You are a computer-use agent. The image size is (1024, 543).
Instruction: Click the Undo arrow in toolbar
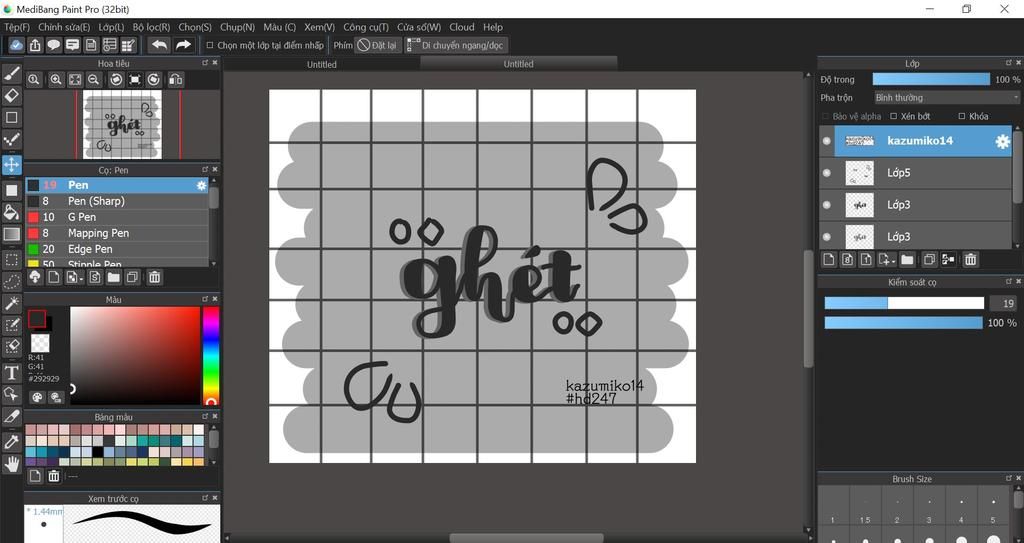(x=159, y=44)
